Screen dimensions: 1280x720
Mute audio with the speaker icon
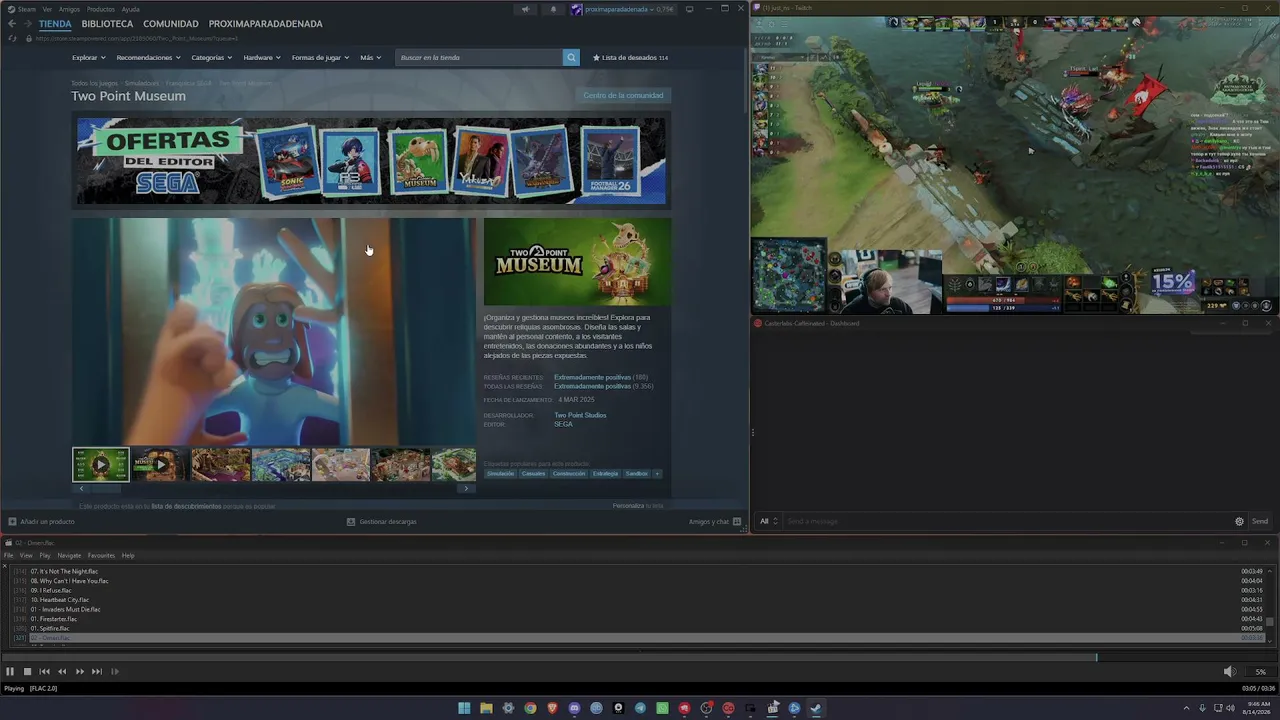click(1230, 672)
